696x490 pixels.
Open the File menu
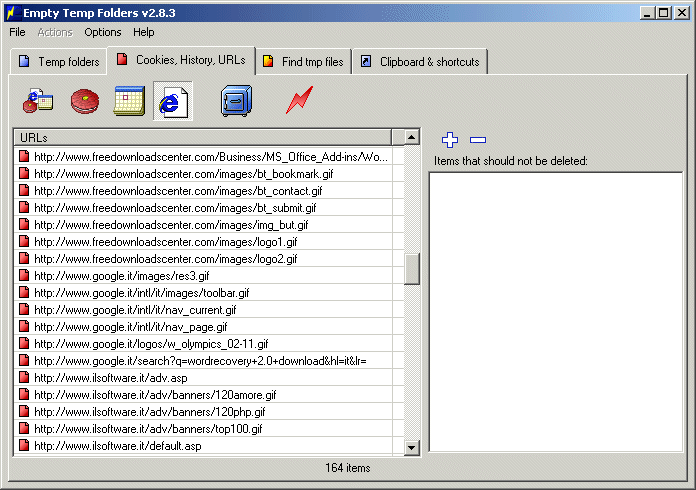(x=17, y=32)
